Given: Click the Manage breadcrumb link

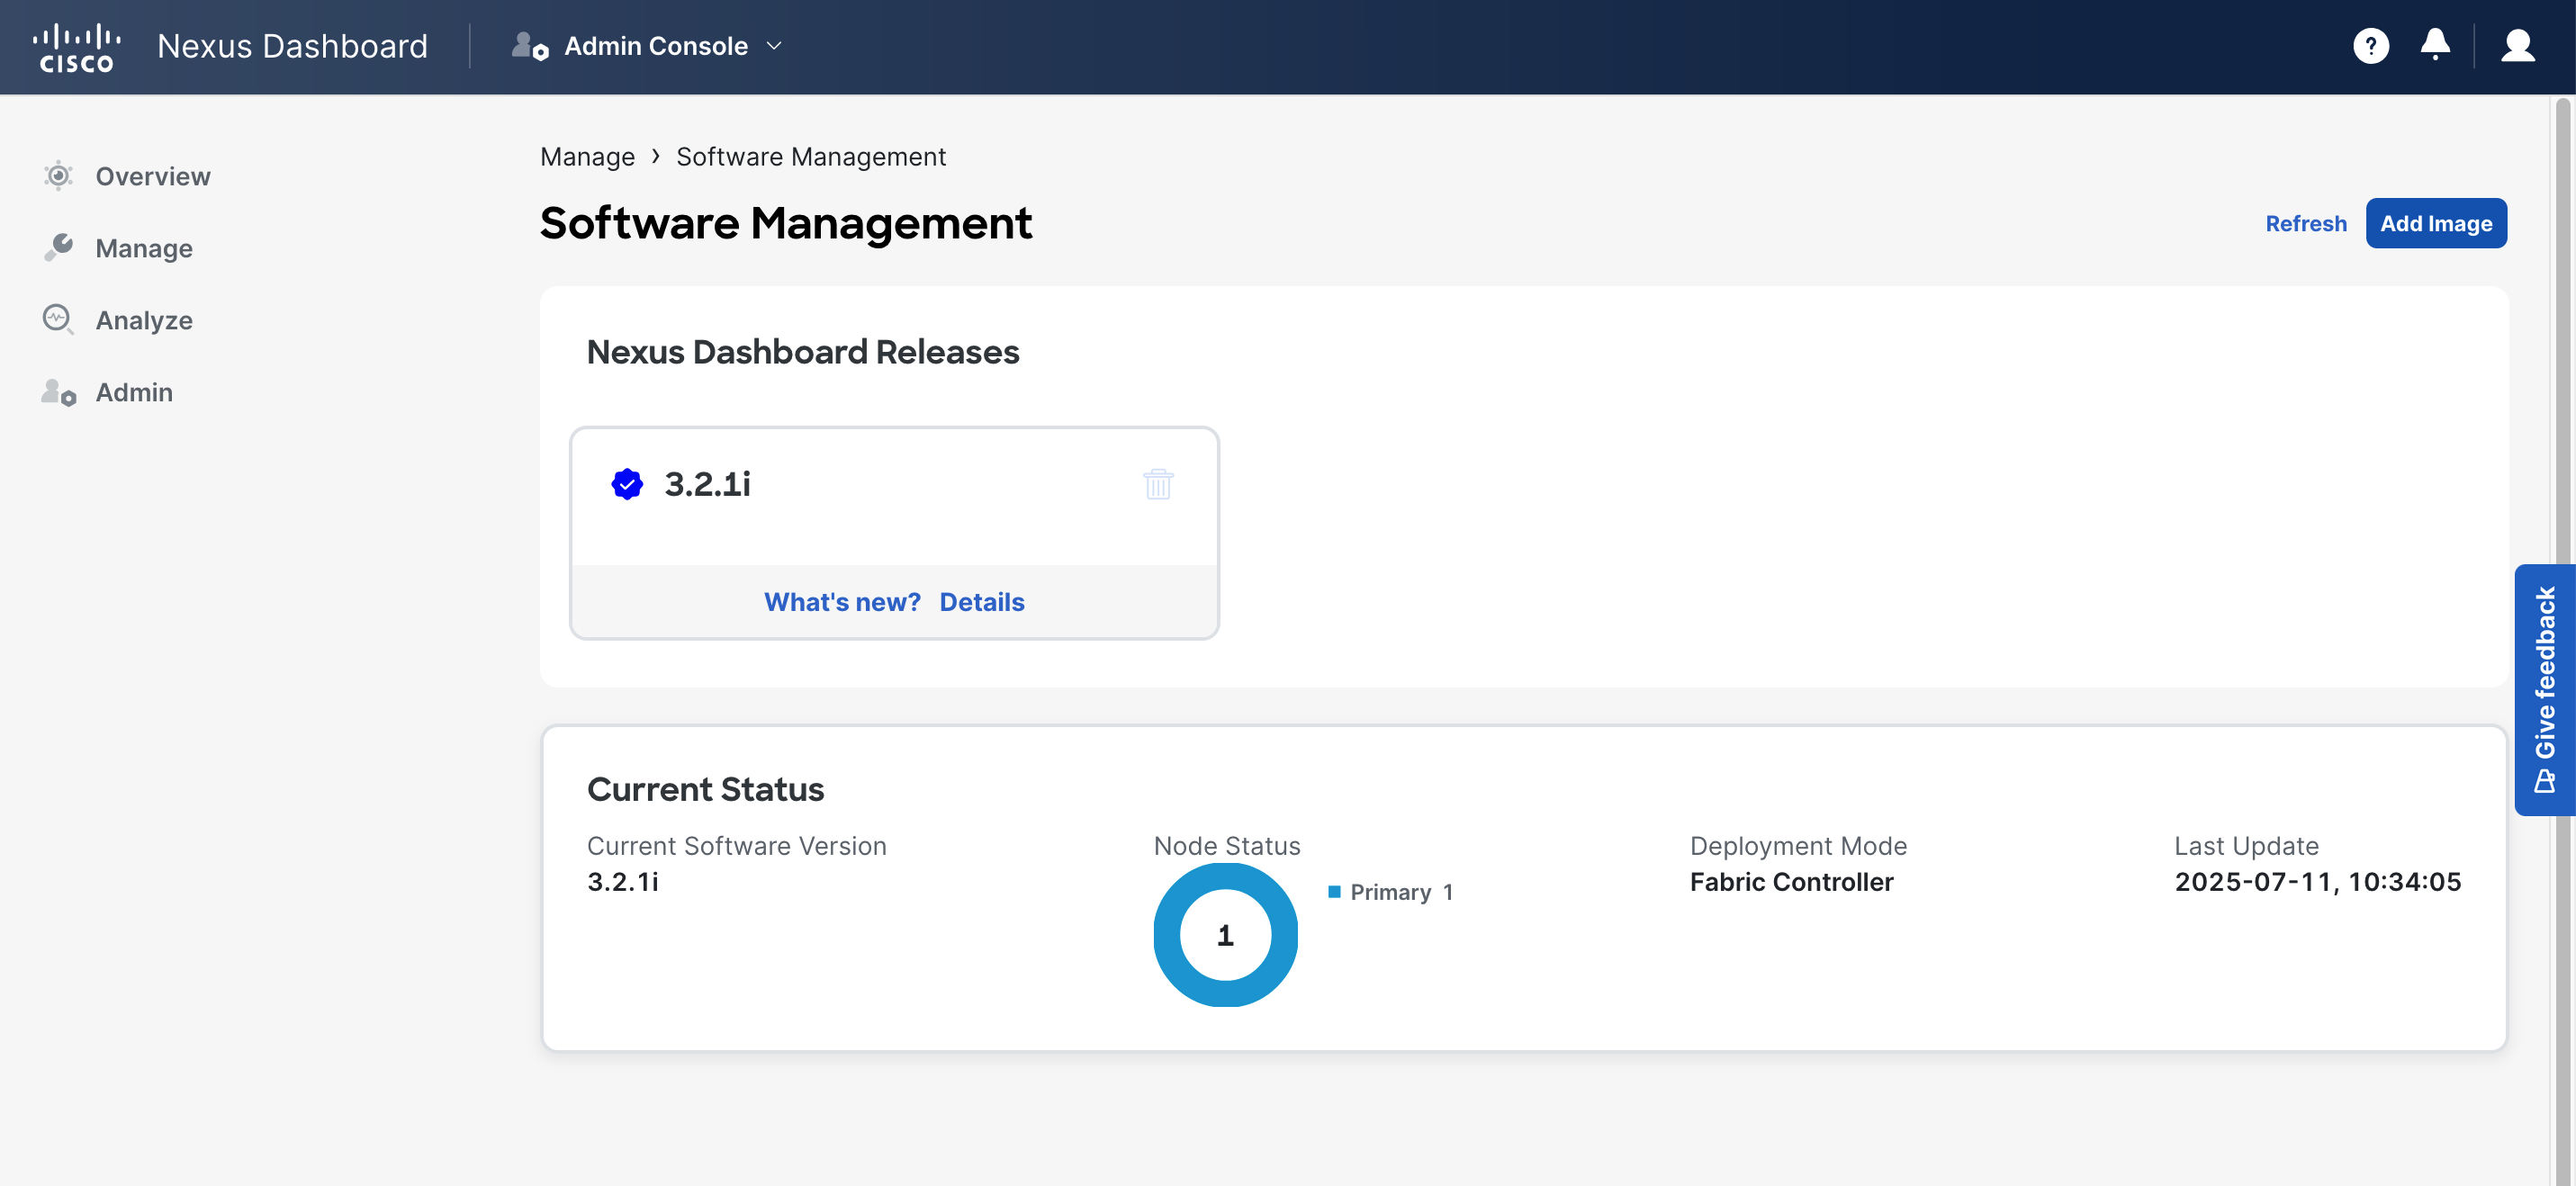Looking at the screenshot, I should (x=587, y=157).
